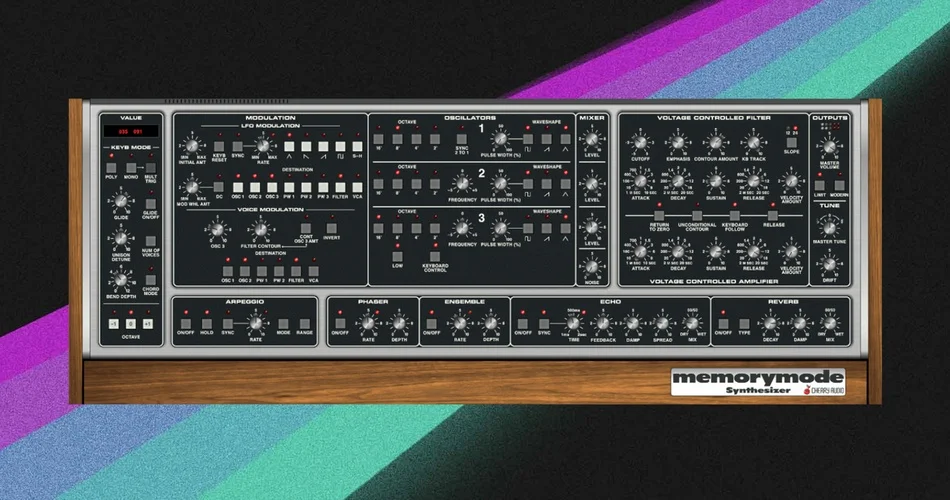Enable pulse waveshape for Oscillator 2
950x500 pixels.
(528, 184)
